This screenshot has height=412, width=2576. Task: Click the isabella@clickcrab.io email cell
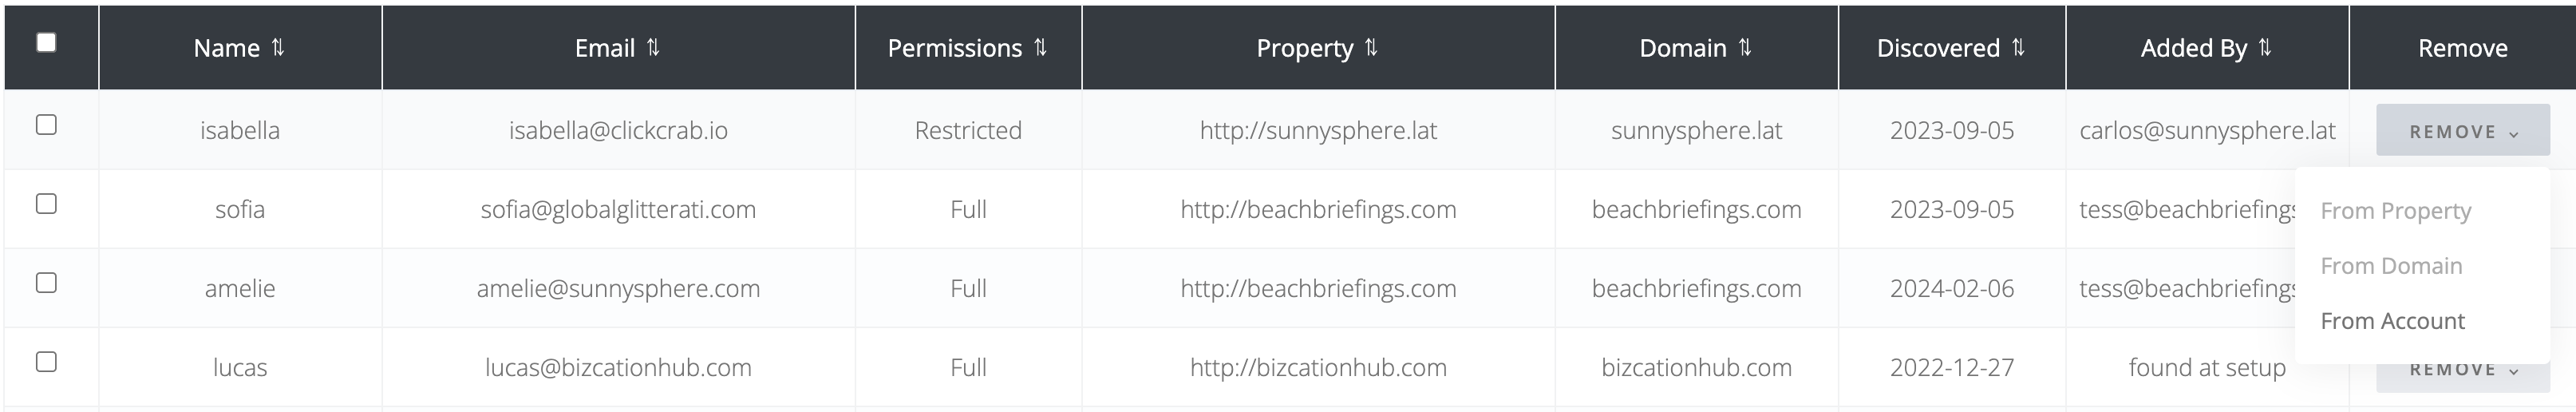pyautogui.click(x=618, y=131)
